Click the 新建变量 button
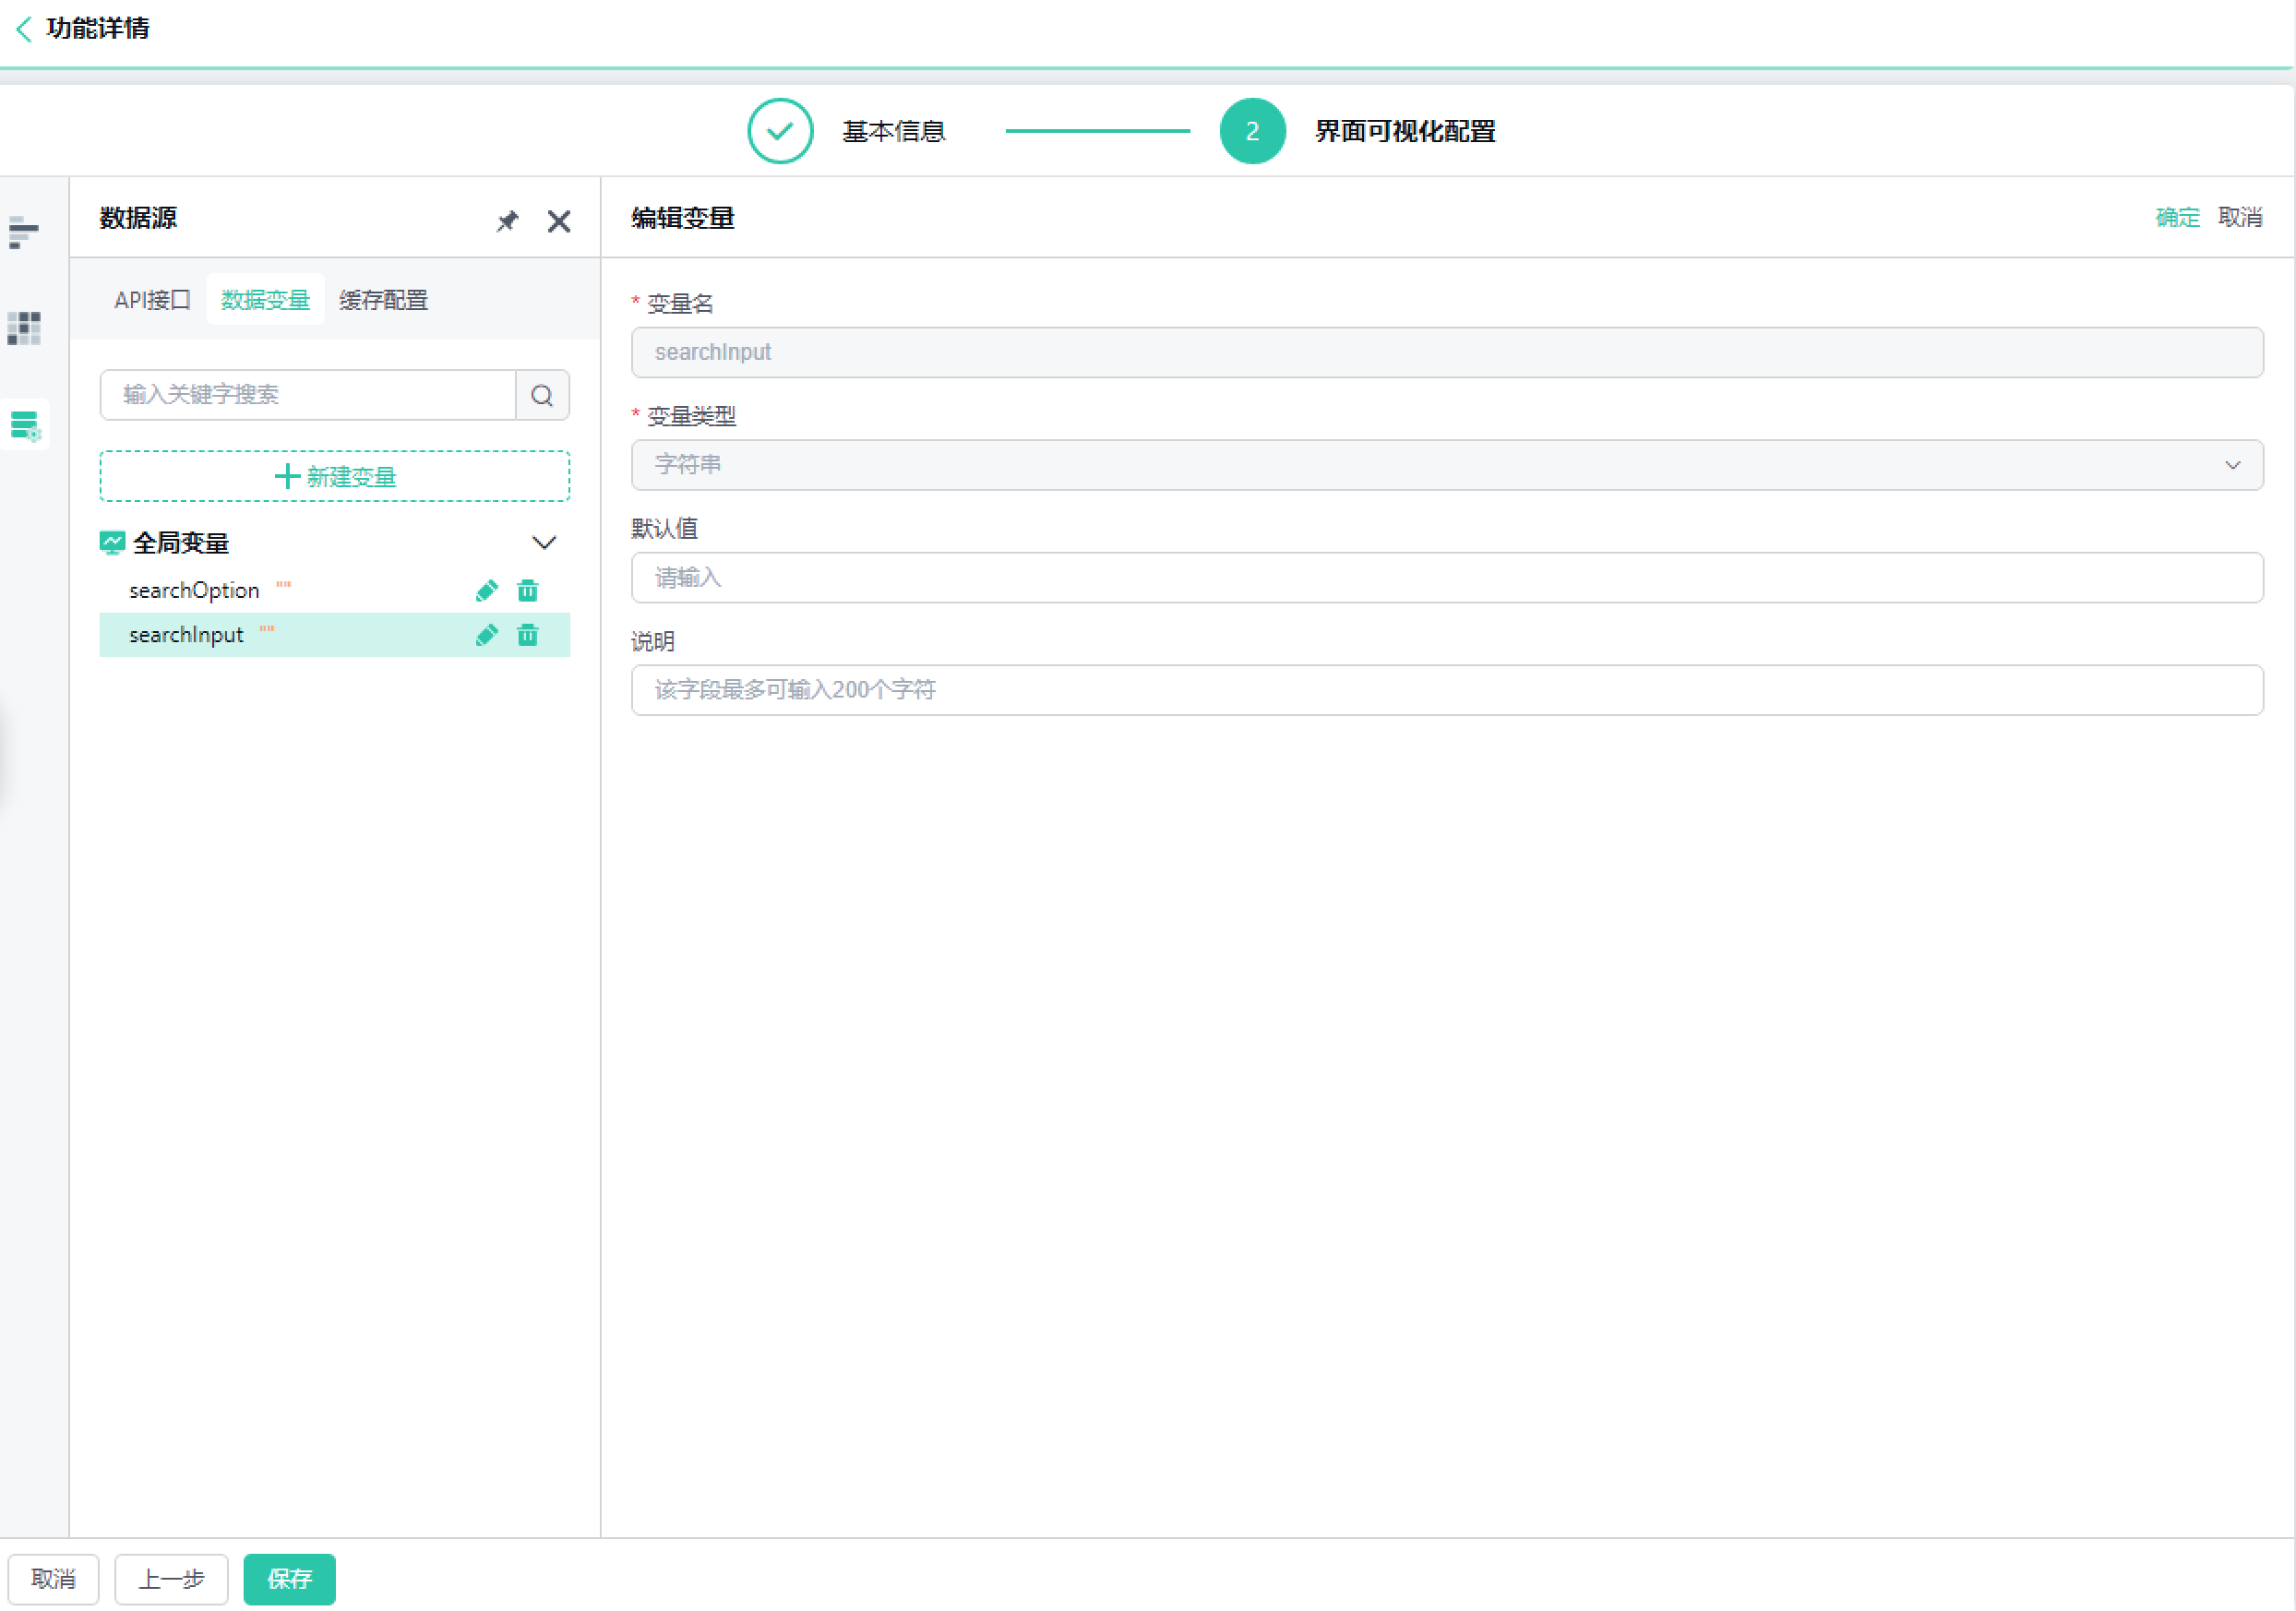Image resolution: width=2296 pixels, height=1611 pixels. point(335,477)
